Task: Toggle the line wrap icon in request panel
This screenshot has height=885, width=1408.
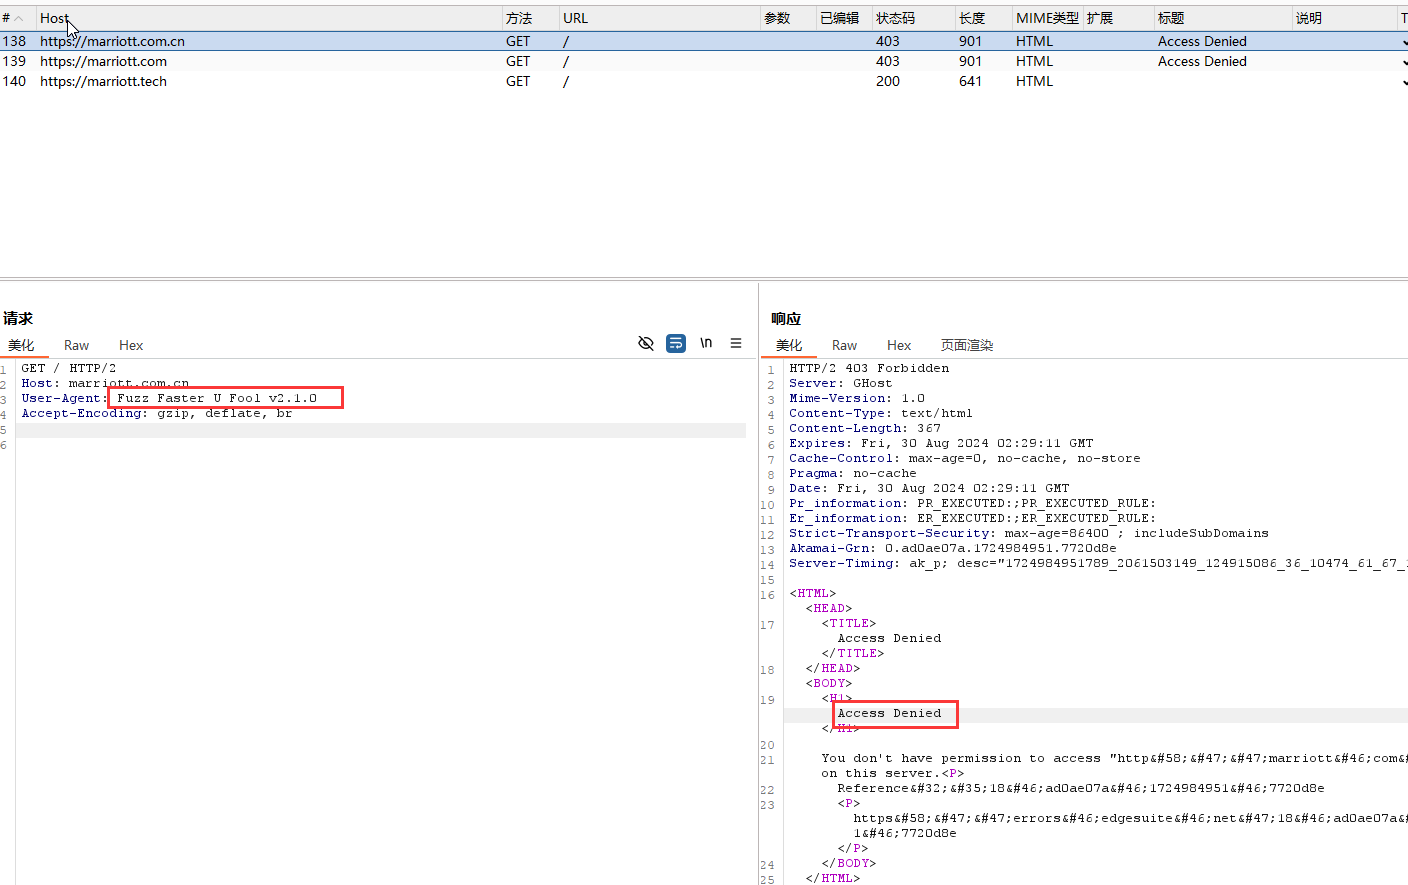Action: [x=676, y=343]
